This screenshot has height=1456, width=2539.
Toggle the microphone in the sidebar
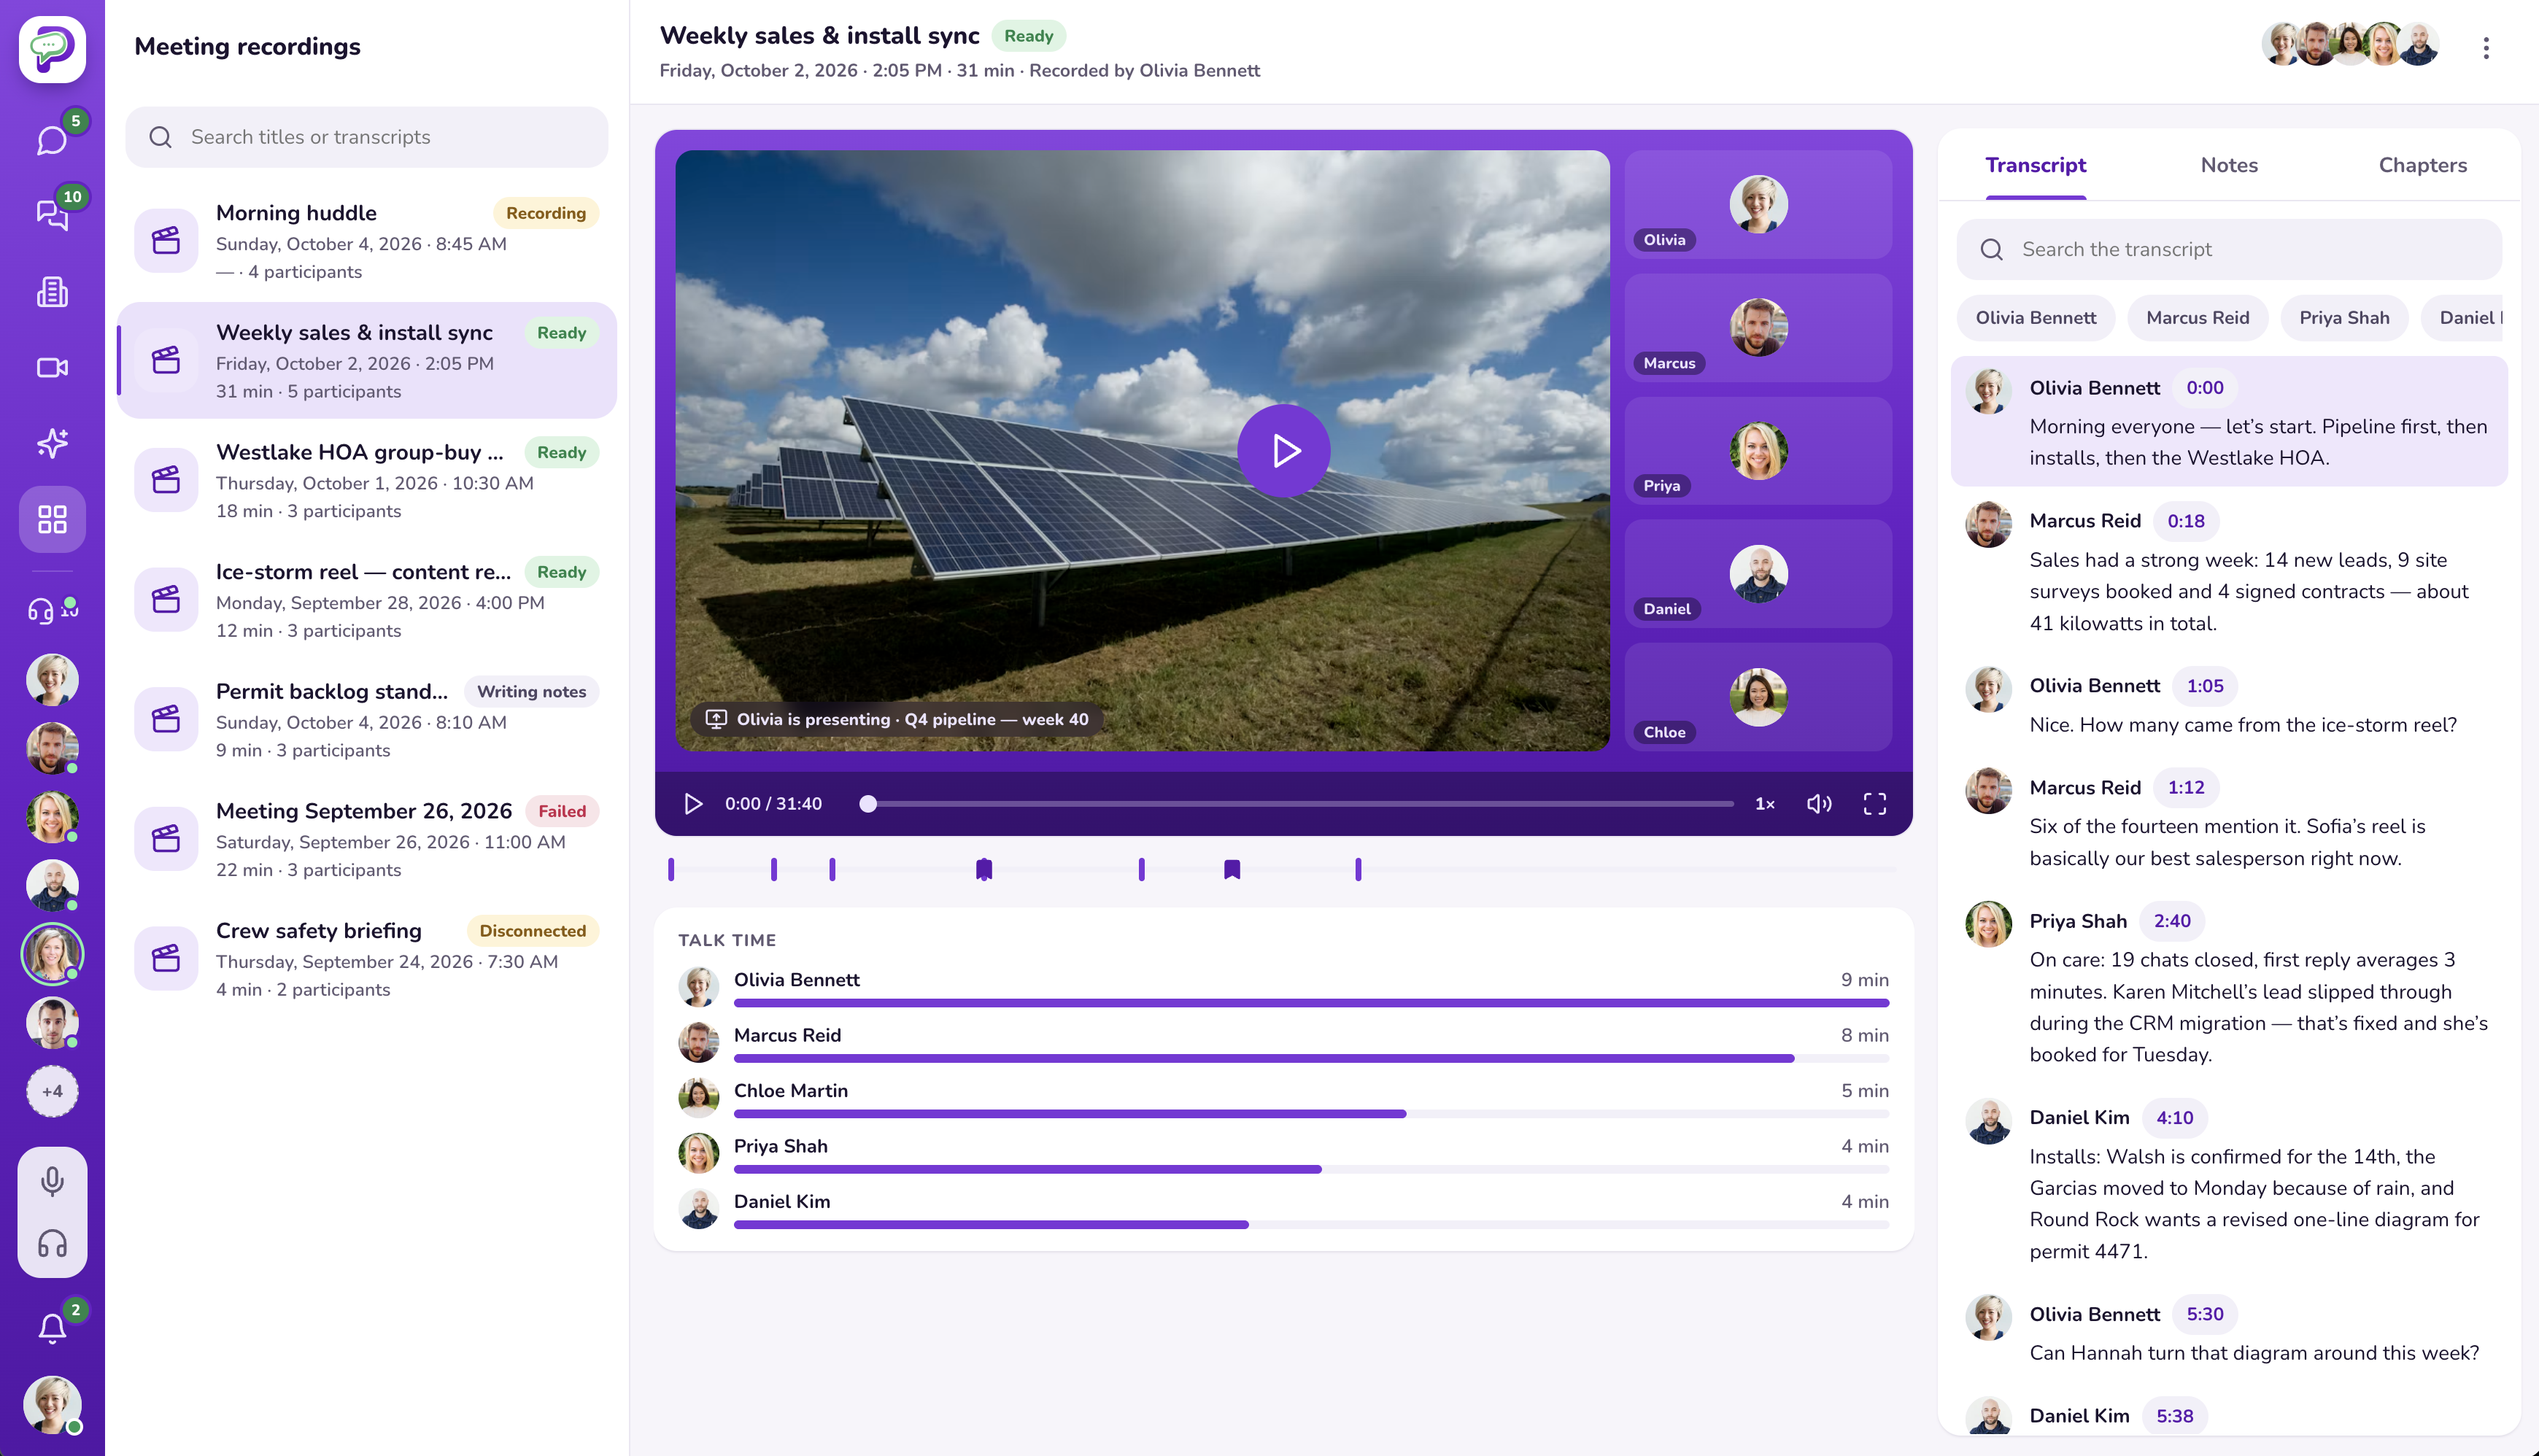coord(52,1181)
